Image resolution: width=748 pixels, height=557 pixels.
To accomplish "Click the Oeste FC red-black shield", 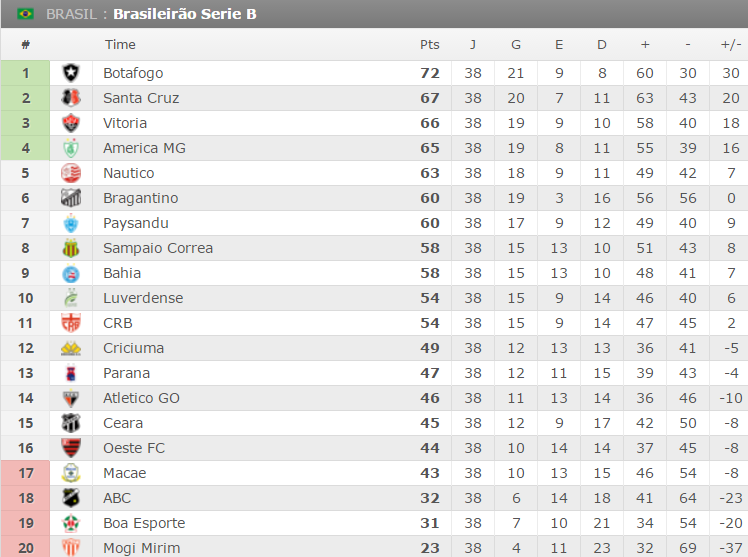I will [71, 448].
